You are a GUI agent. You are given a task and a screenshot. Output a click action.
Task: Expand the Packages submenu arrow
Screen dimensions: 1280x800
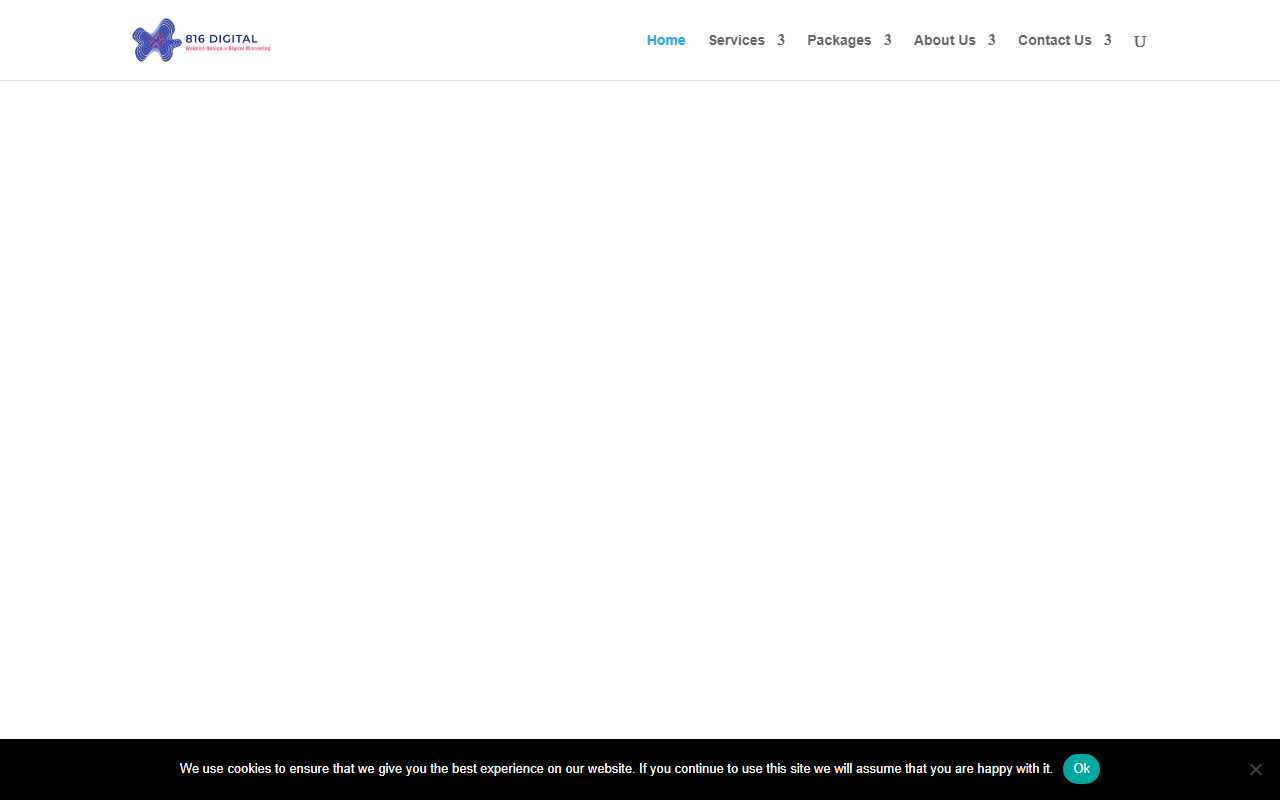point(887,40)
